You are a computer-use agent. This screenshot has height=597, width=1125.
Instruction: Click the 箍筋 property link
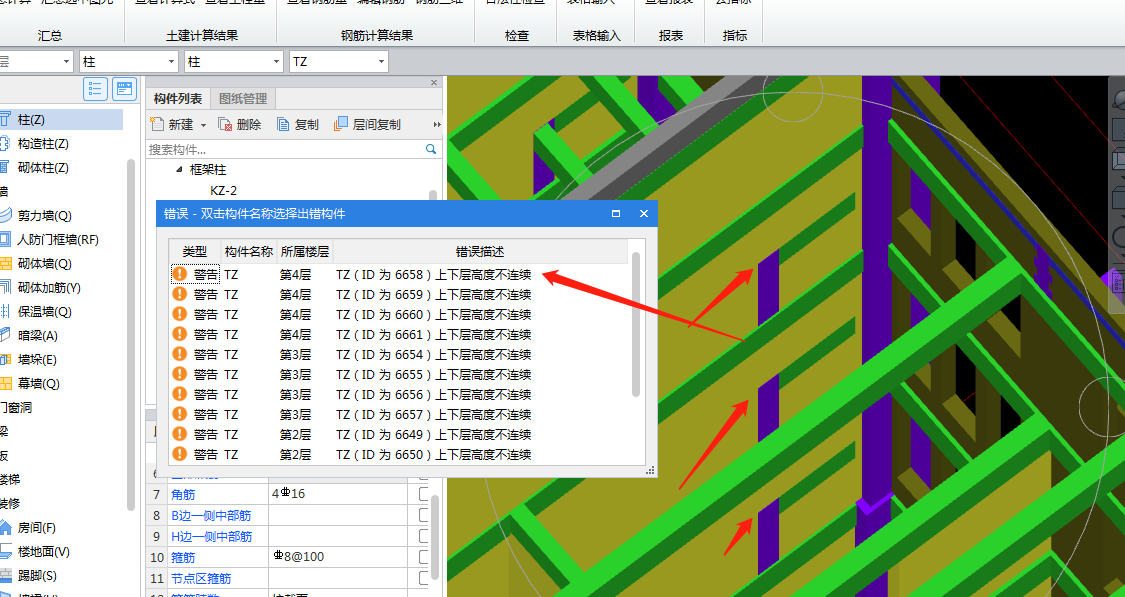point(183,557)
